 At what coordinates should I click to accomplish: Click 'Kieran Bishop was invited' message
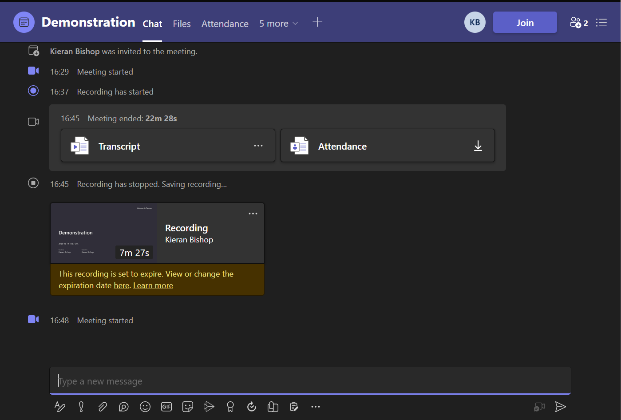pyautogui.click(x=124, y=52)
